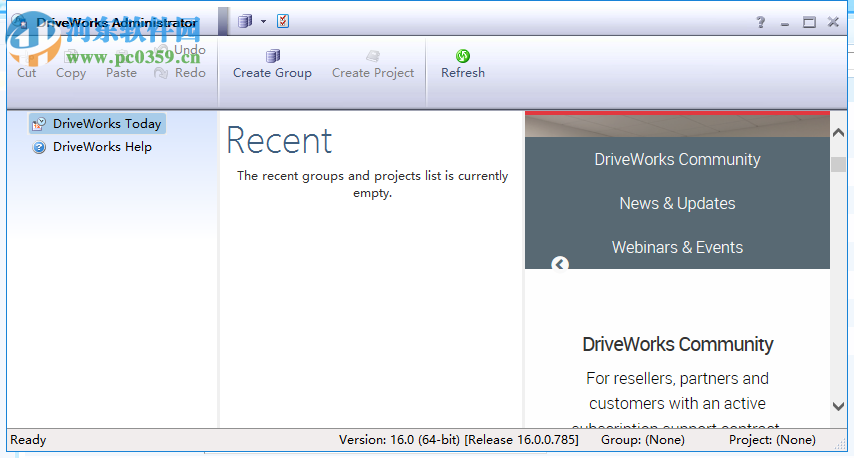Click the DriveWorks Today calendar icon
854x458 pixels.
(39, 124)
